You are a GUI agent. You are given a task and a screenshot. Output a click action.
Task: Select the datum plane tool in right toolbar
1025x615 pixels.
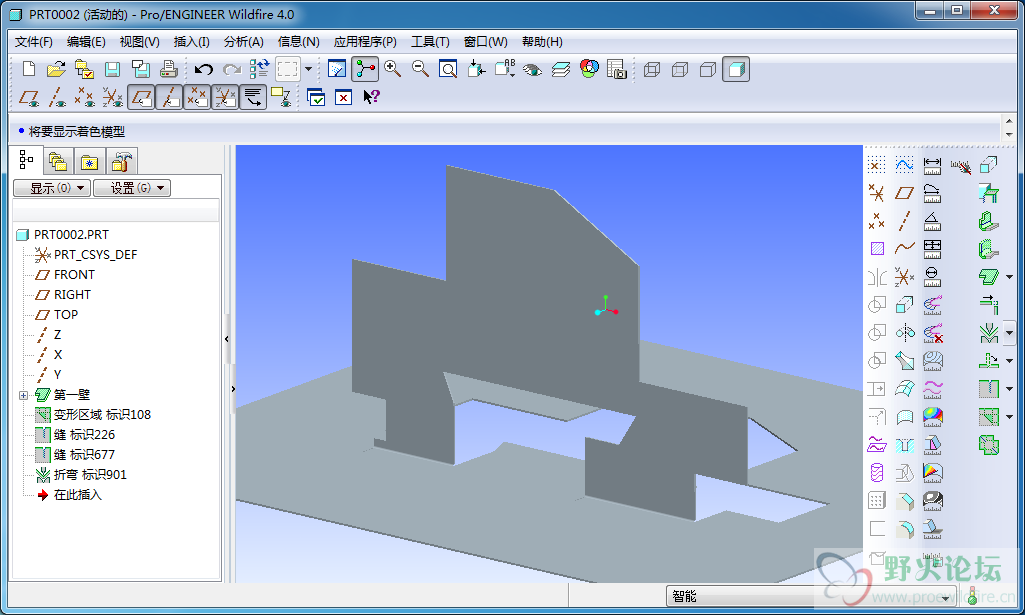click(x=905, y=193)
